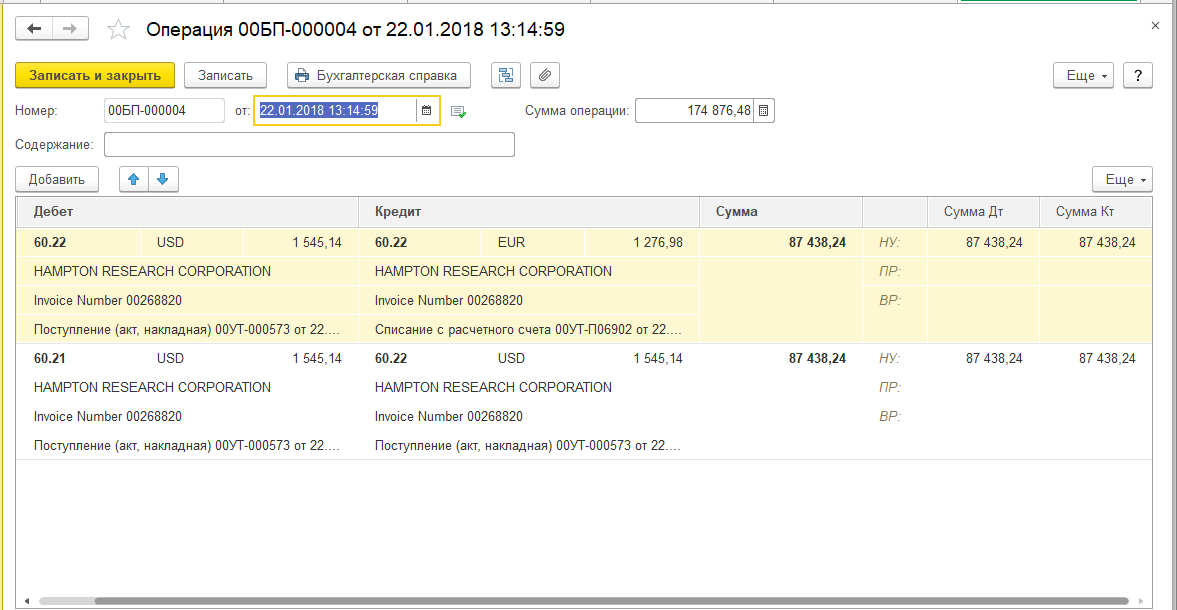Open calculator for Сумма операции field
This screenshot has height=610, width=1177.
(x=764, y=111)
